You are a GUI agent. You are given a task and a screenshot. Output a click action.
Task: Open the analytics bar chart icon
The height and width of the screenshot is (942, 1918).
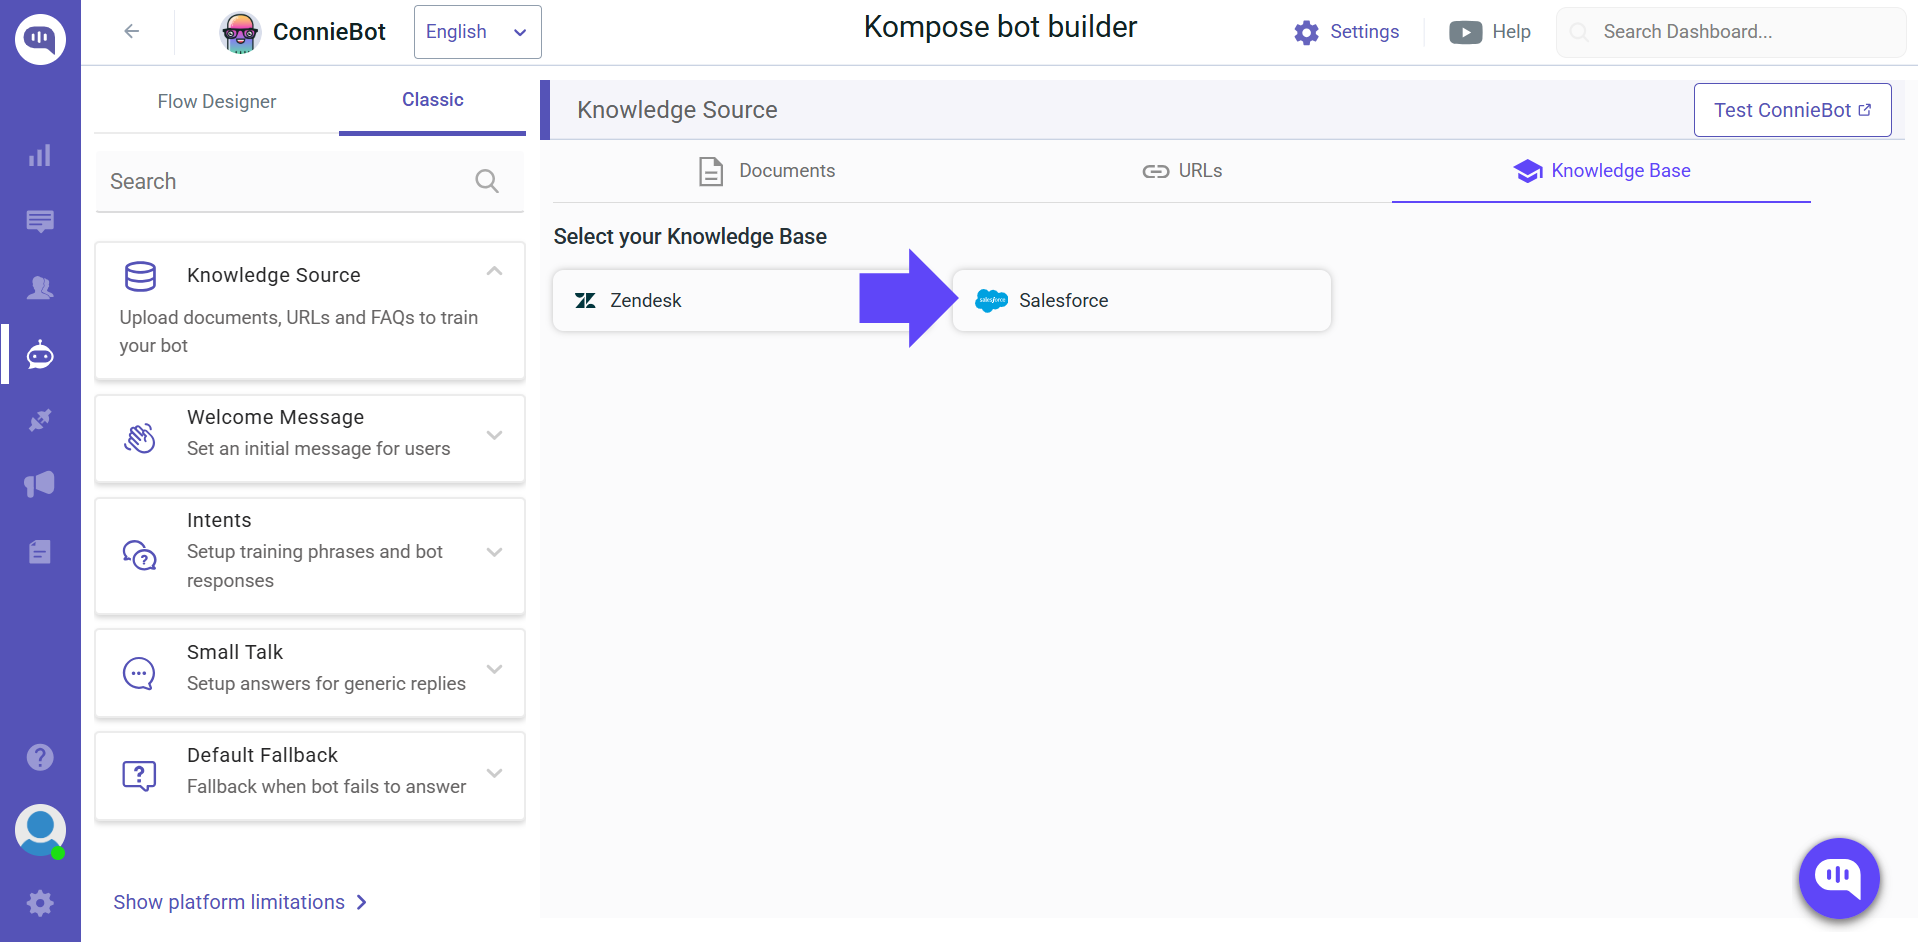pos(40,155)
